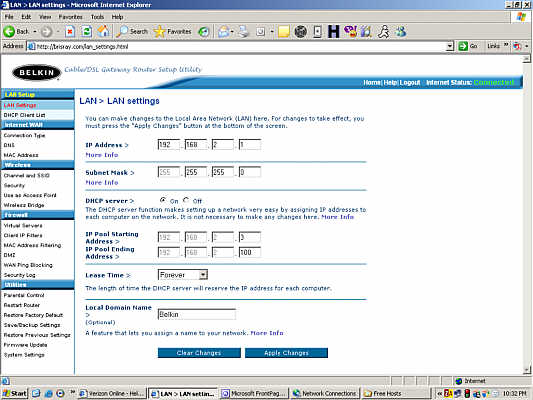Switch to Microsoft FrontPage taskbar window

click(x=254, y=394)
